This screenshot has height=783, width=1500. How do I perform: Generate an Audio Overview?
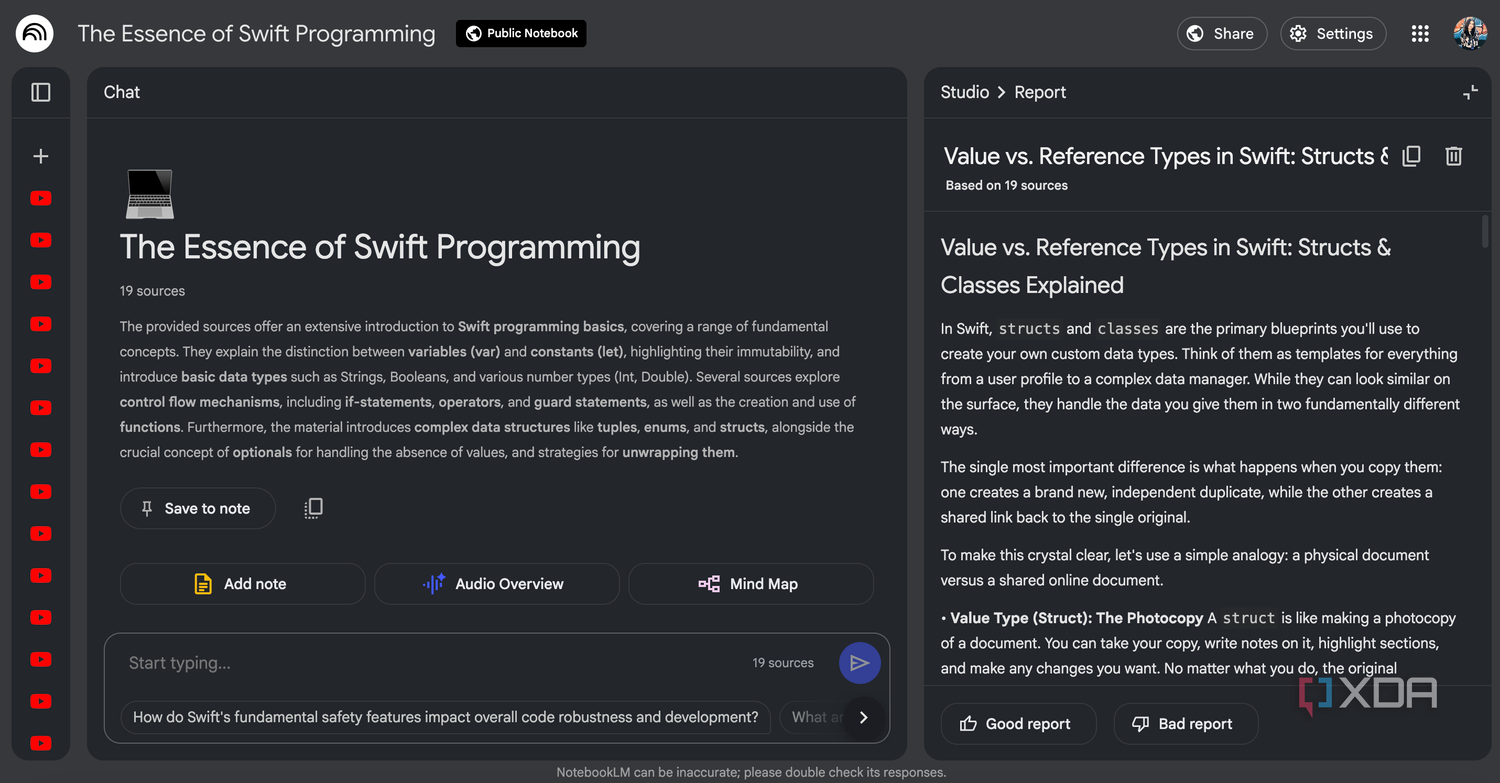497,584
